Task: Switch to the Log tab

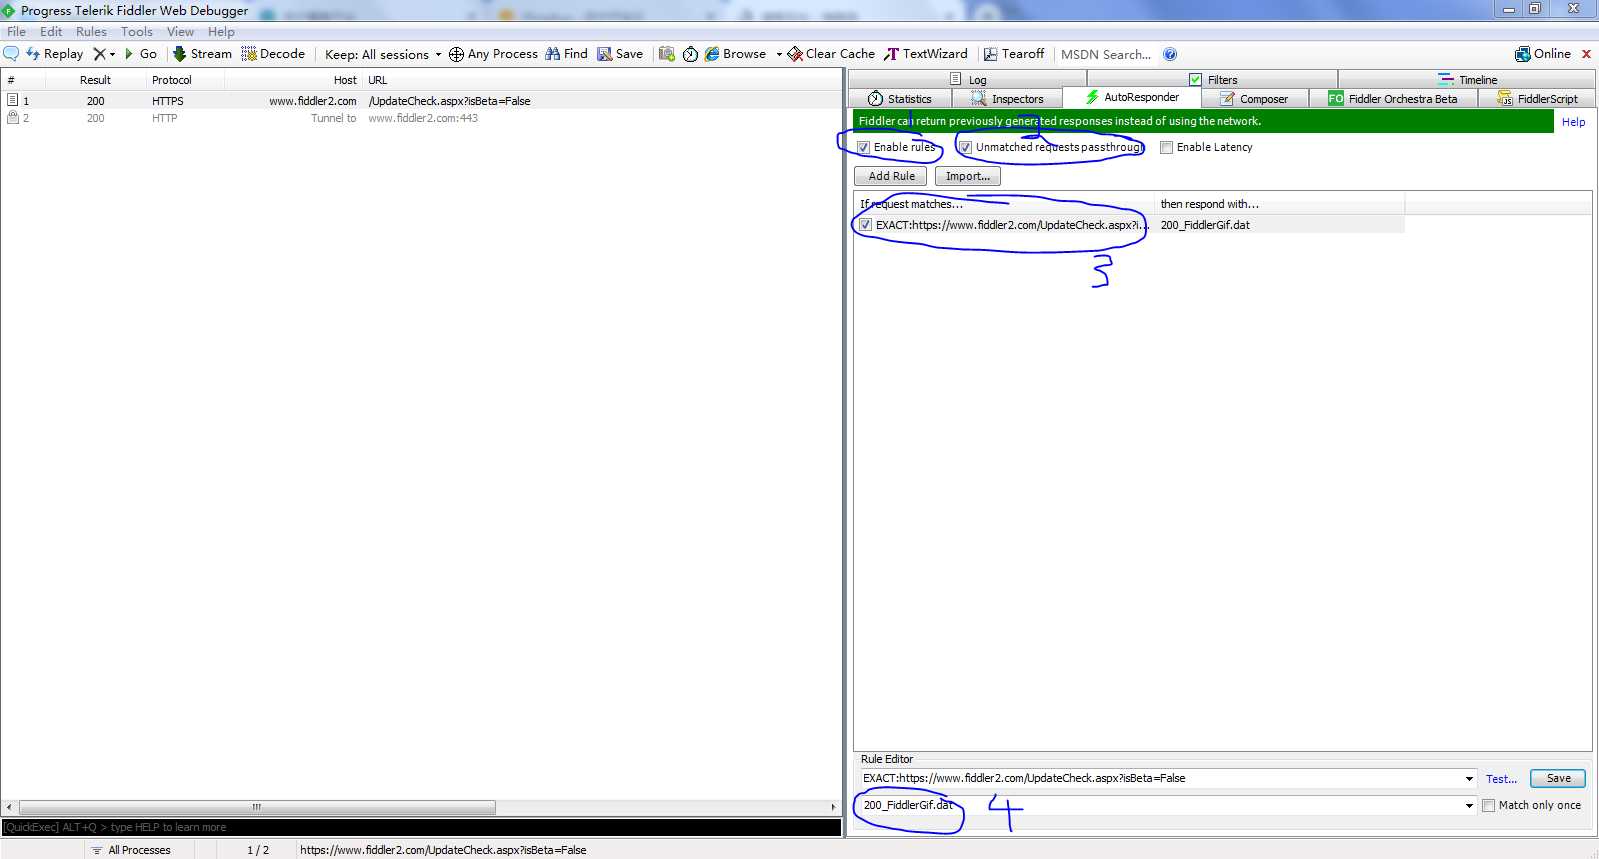Action: click(967, 79)
